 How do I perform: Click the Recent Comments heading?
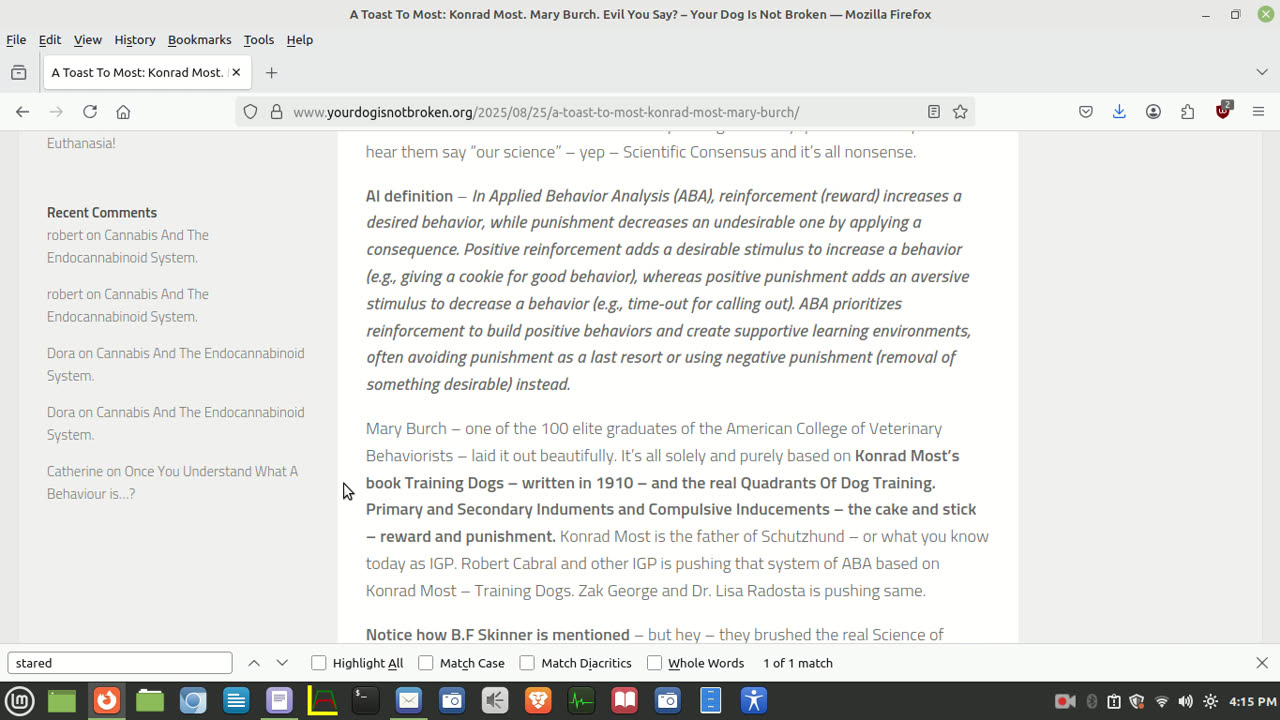click(x=102, y=212)
